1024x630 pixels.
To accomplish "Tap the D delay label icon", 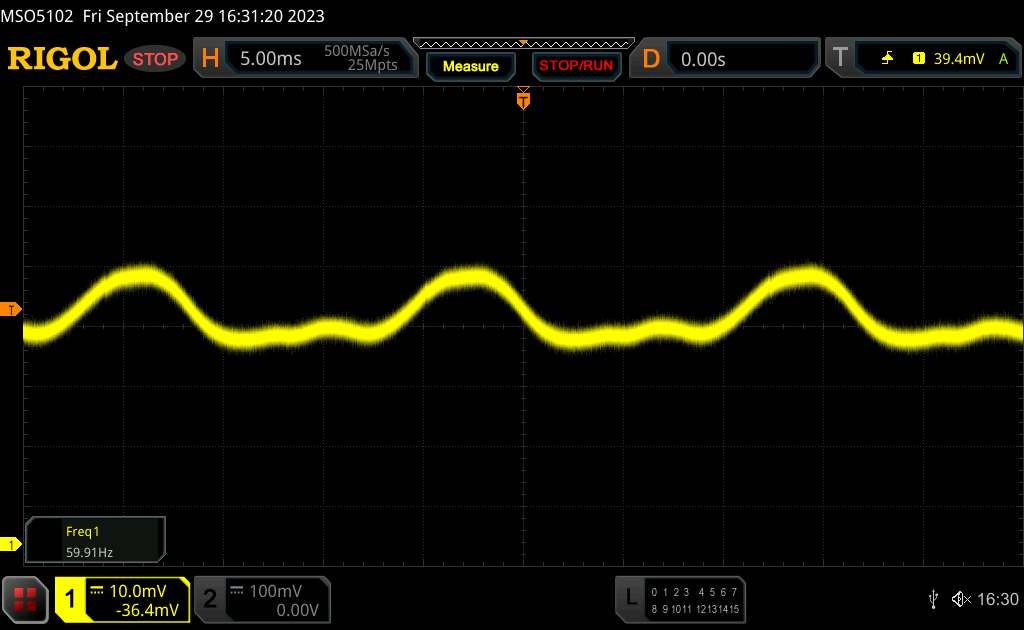I will (x=651, y=59).
